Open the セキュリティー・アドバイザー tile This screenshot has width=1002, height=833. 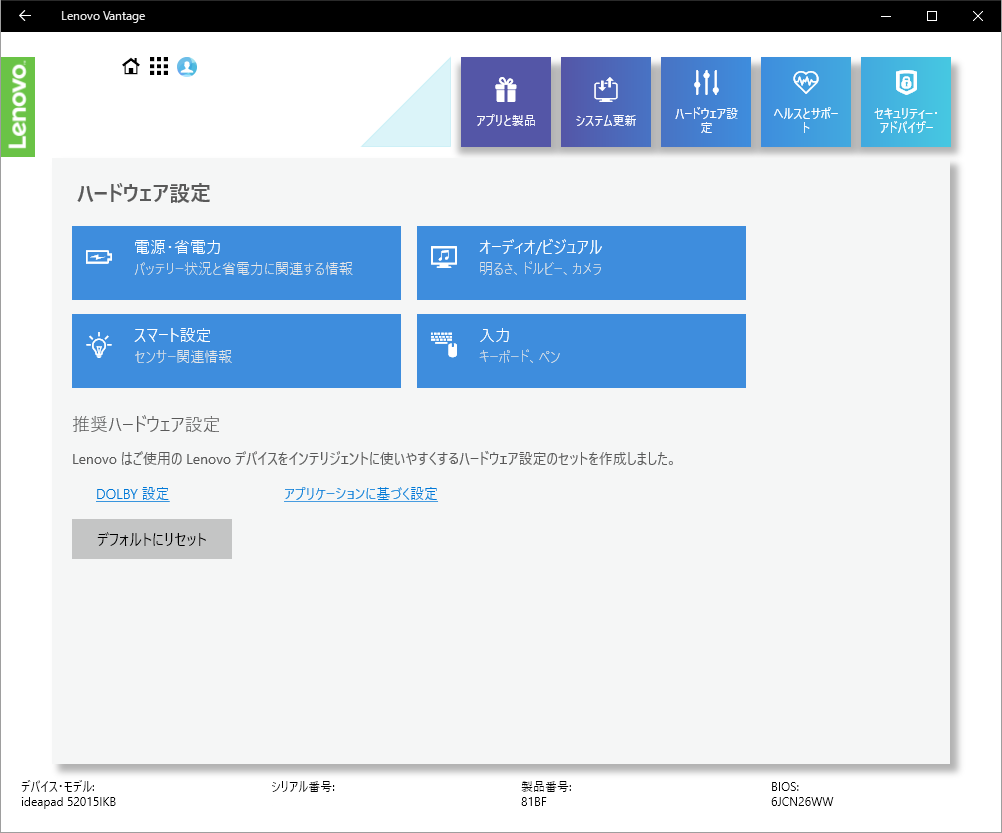click(x=906, y=102)
